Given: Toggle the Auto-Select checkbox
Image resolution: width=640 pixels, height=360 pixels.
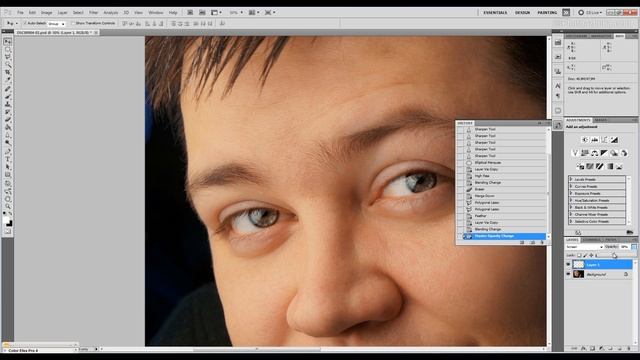Looking at the screenshot, I should pos(25,23).
